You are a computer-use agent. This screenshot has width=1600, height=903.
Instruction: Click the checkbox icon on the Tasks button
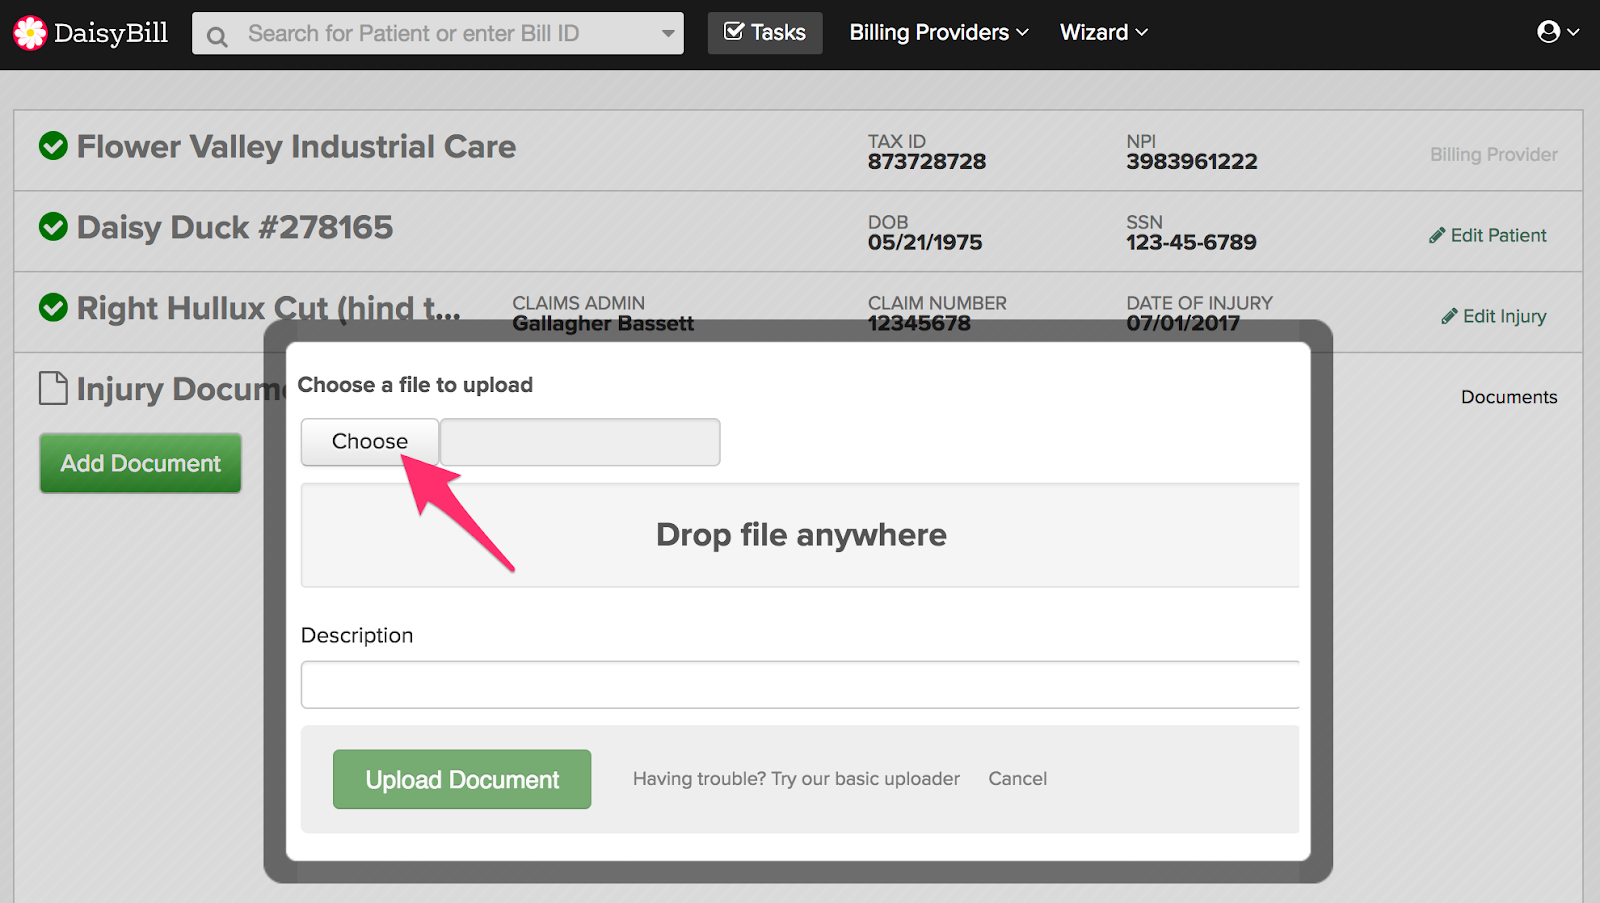[x=734, y=32]
